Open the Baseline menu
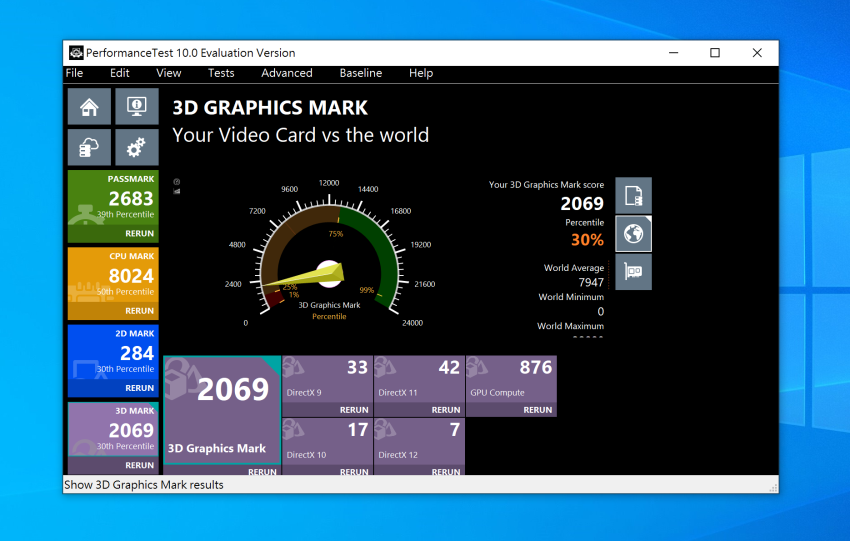 point(360,73)
